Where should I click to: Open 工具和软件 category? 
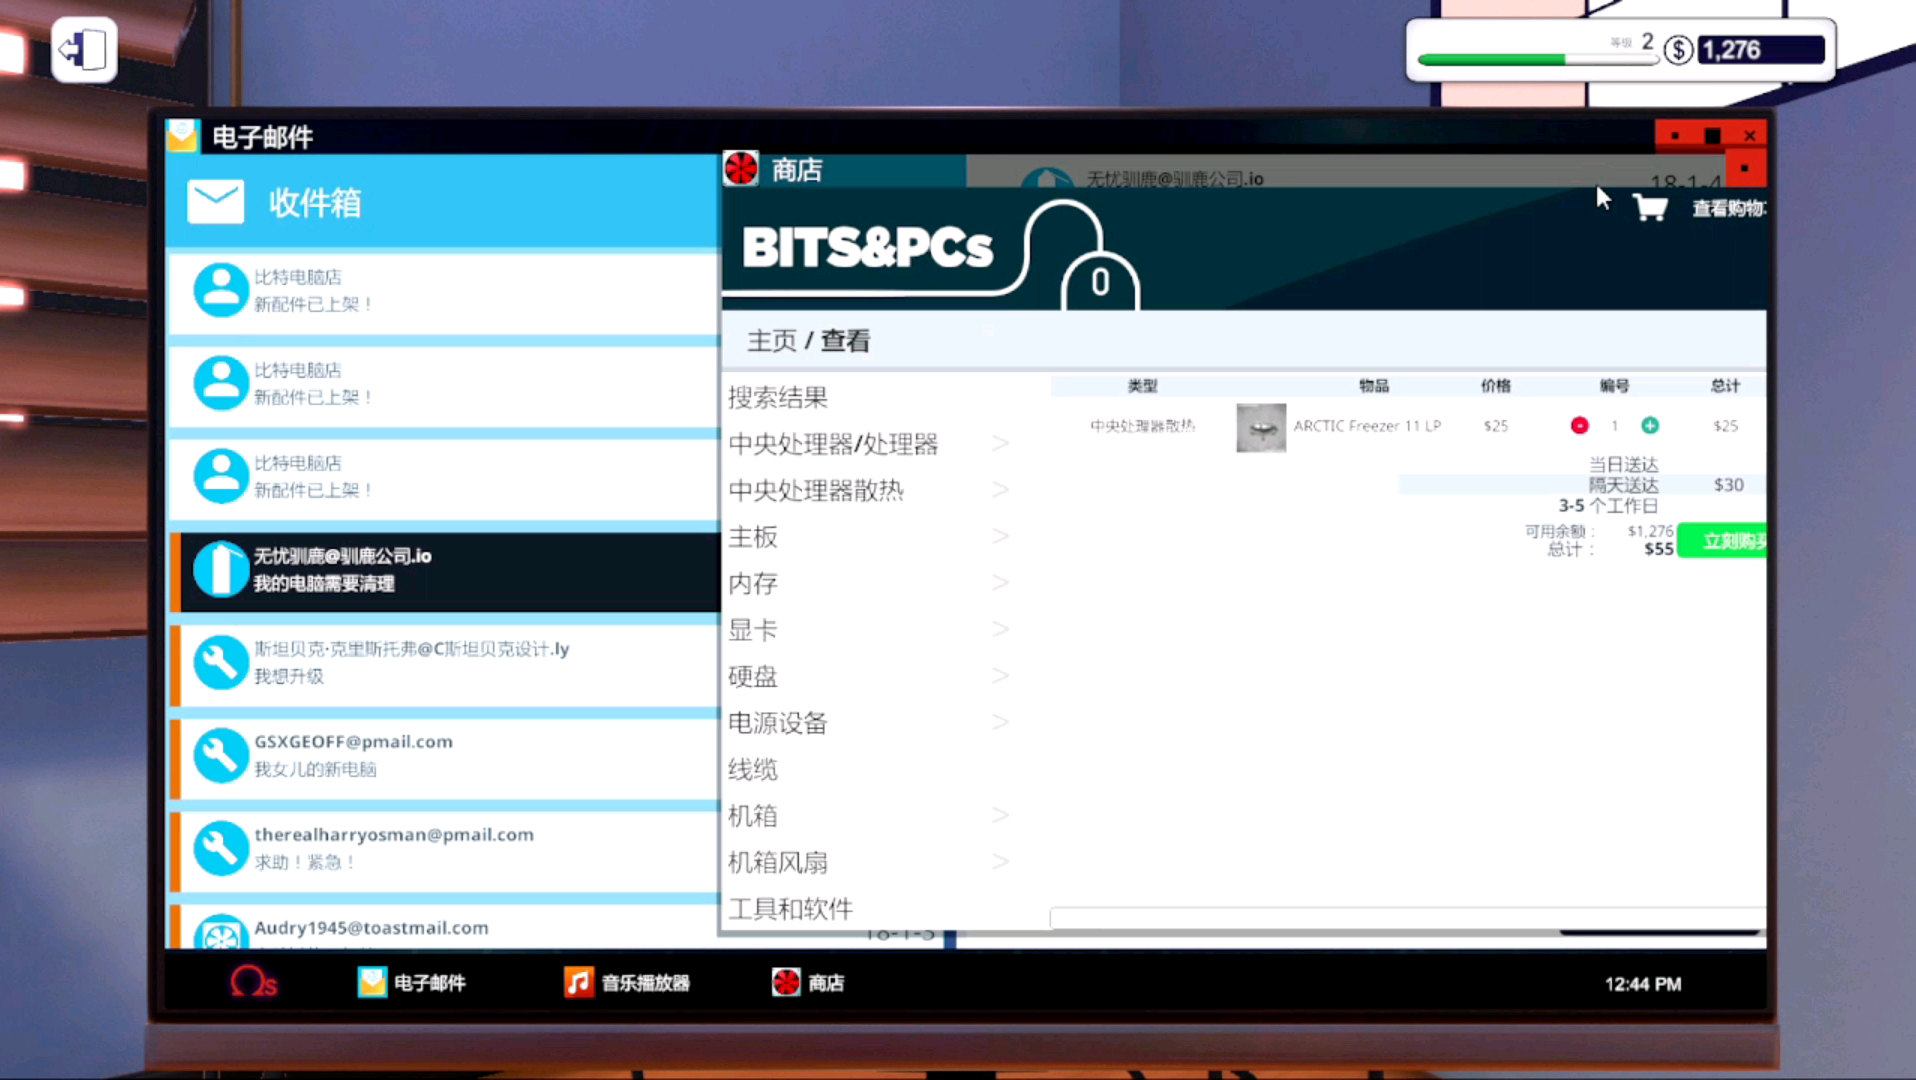click(791, 908)
